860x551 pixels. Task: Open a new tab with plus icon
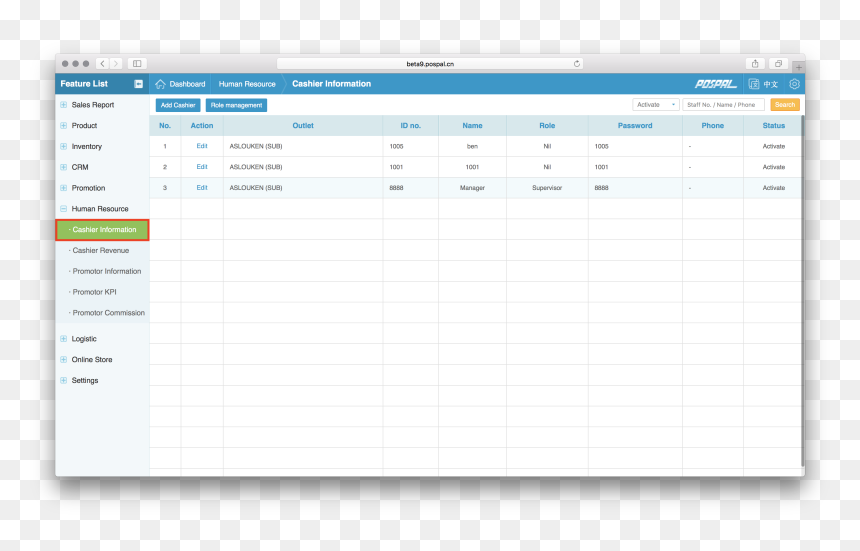(x=799, y=67)
